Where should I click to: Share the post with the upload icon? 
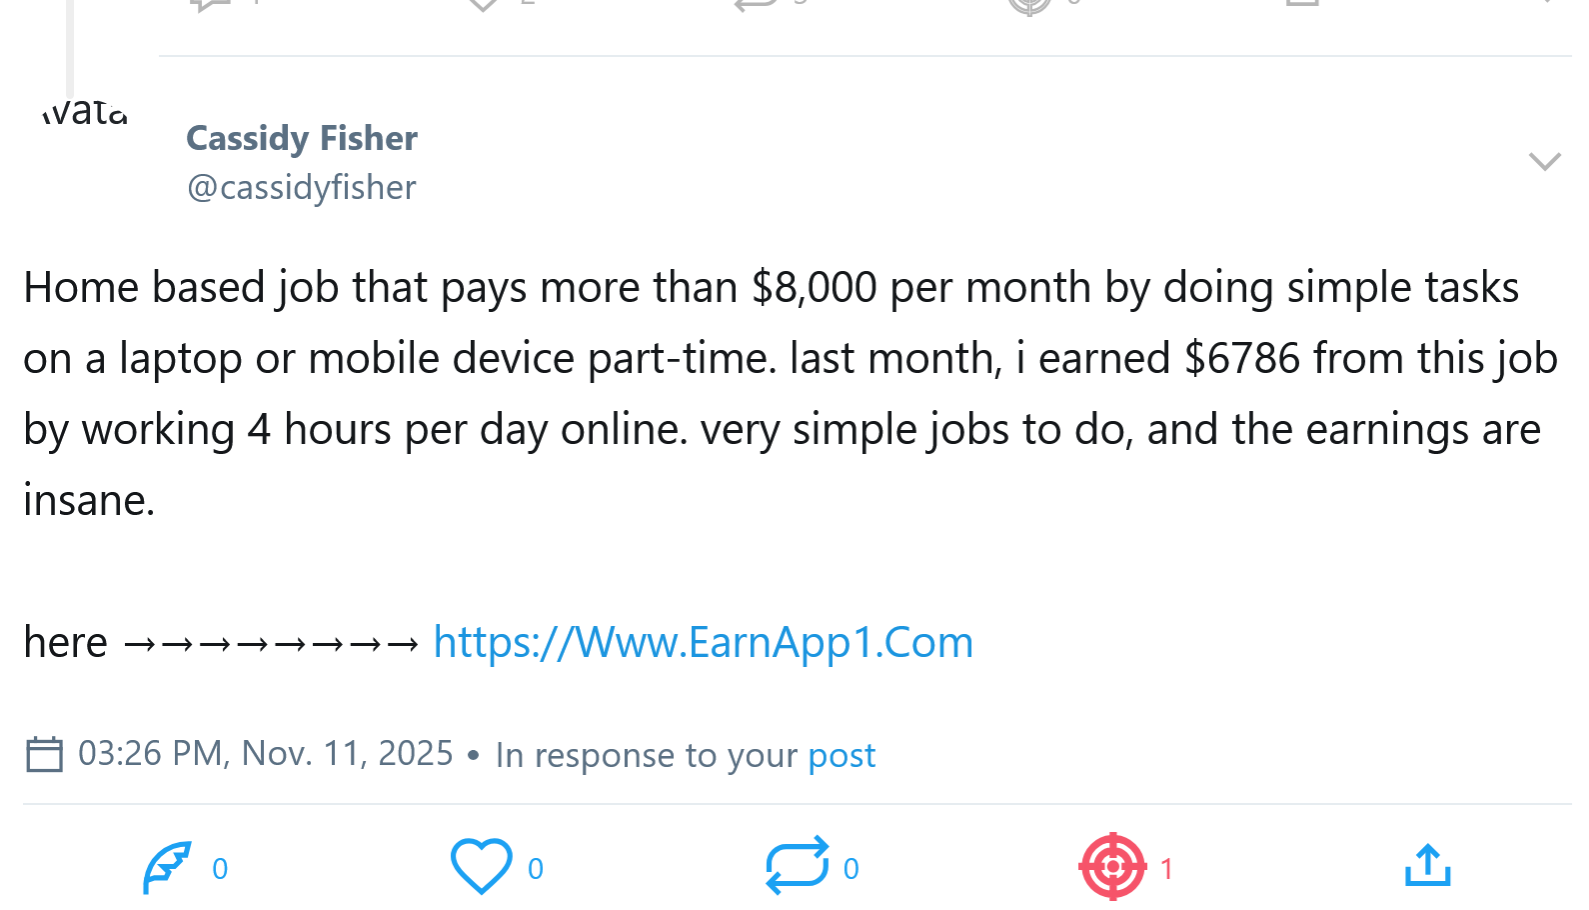(1427, 866)
